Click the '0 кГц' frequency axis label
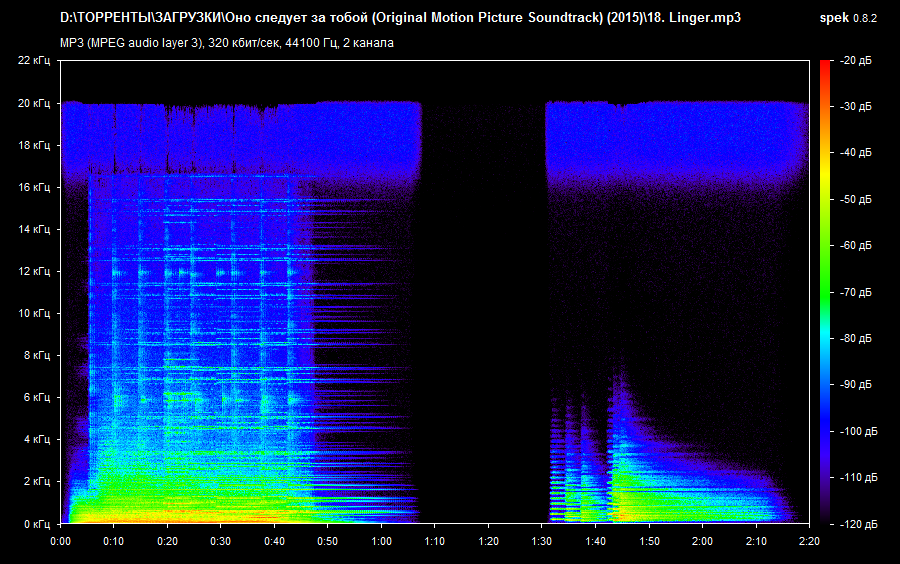 point(37,524)
